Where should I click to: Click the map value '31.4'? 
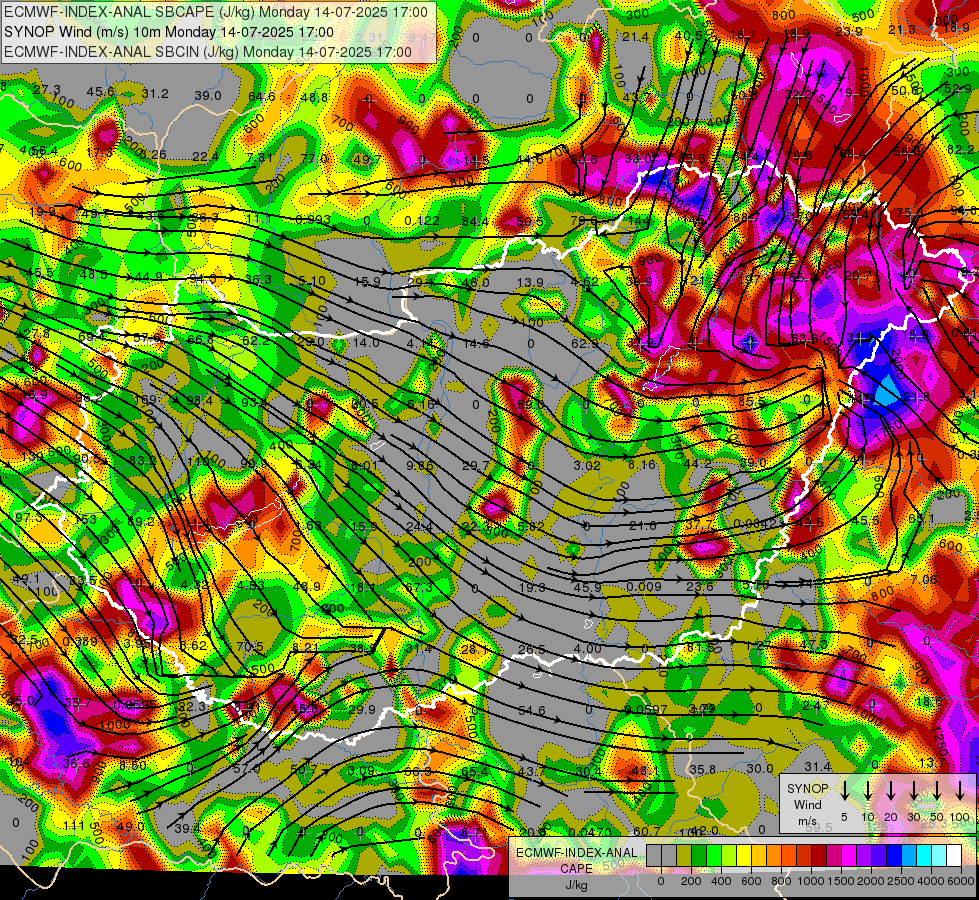(x=817, y=766)
